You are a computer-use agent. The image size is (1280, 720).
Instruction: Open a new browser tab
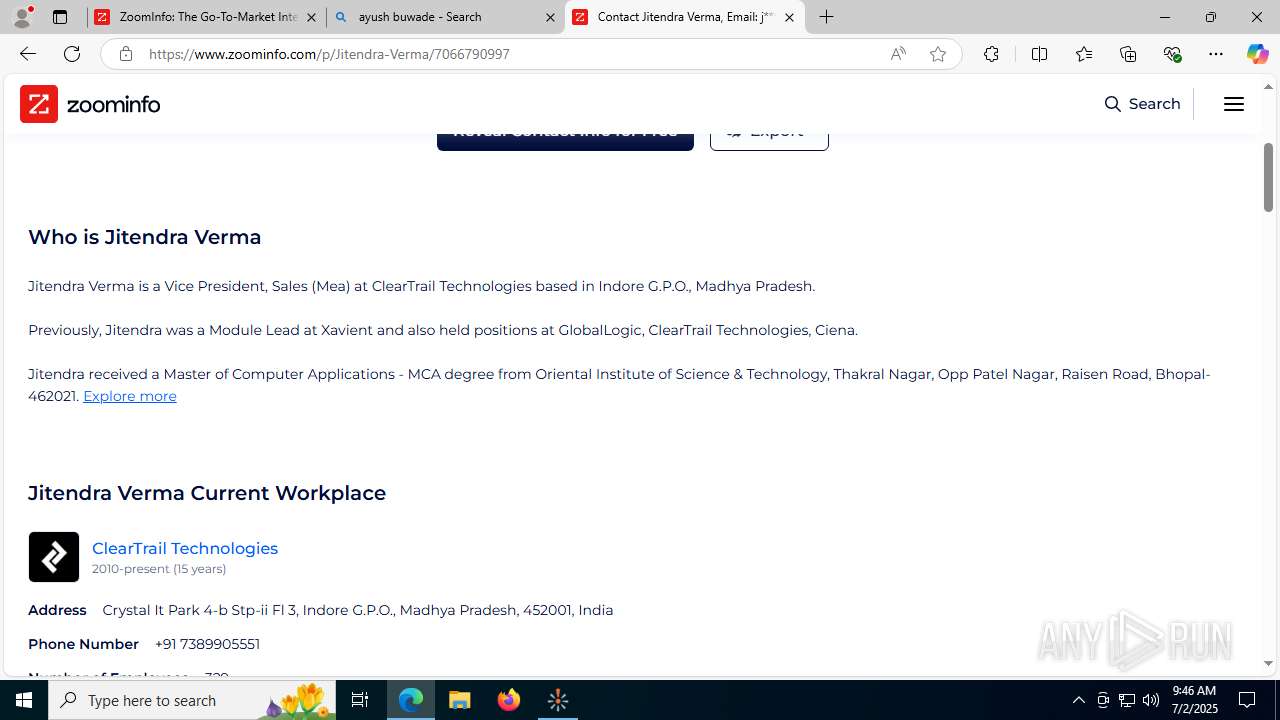tap(826, 17)
